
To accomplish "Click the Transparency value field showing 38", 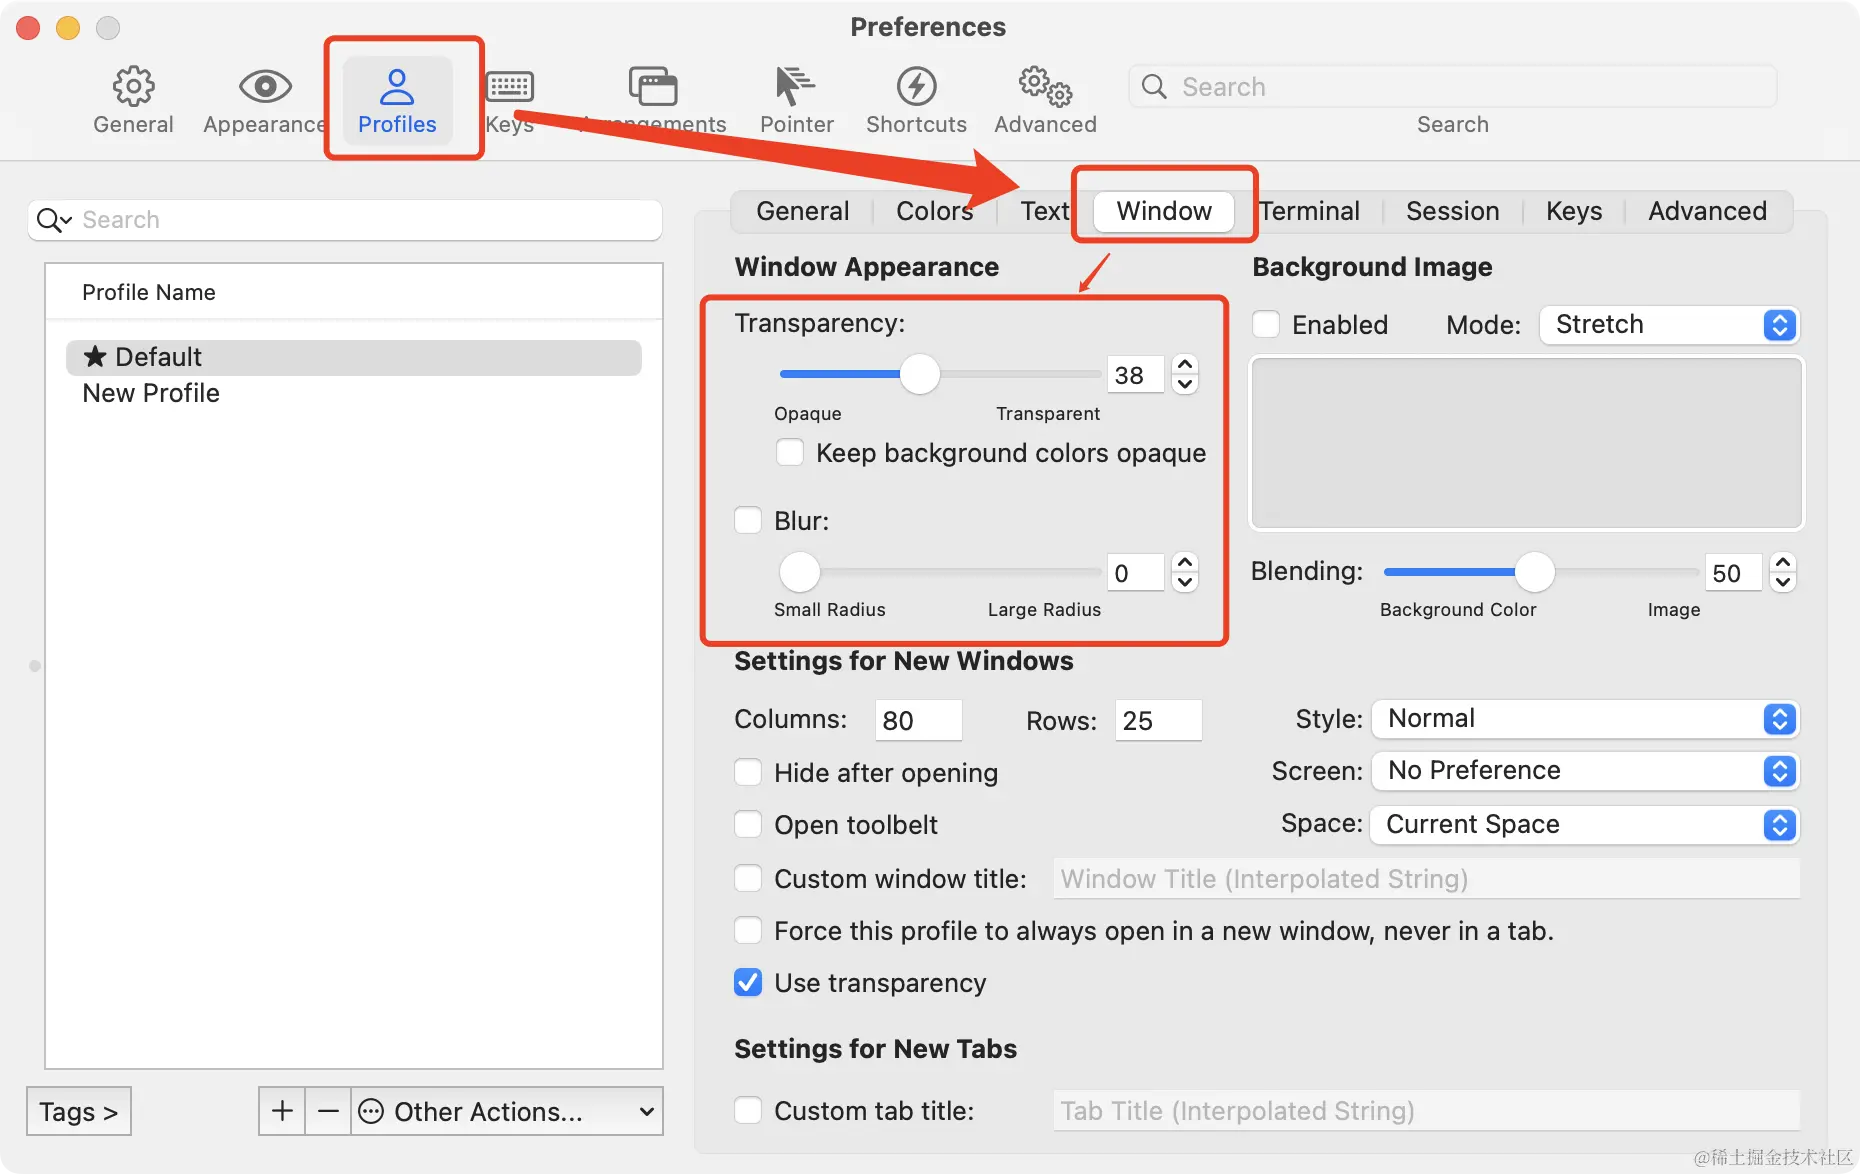I will [1136, 375].
